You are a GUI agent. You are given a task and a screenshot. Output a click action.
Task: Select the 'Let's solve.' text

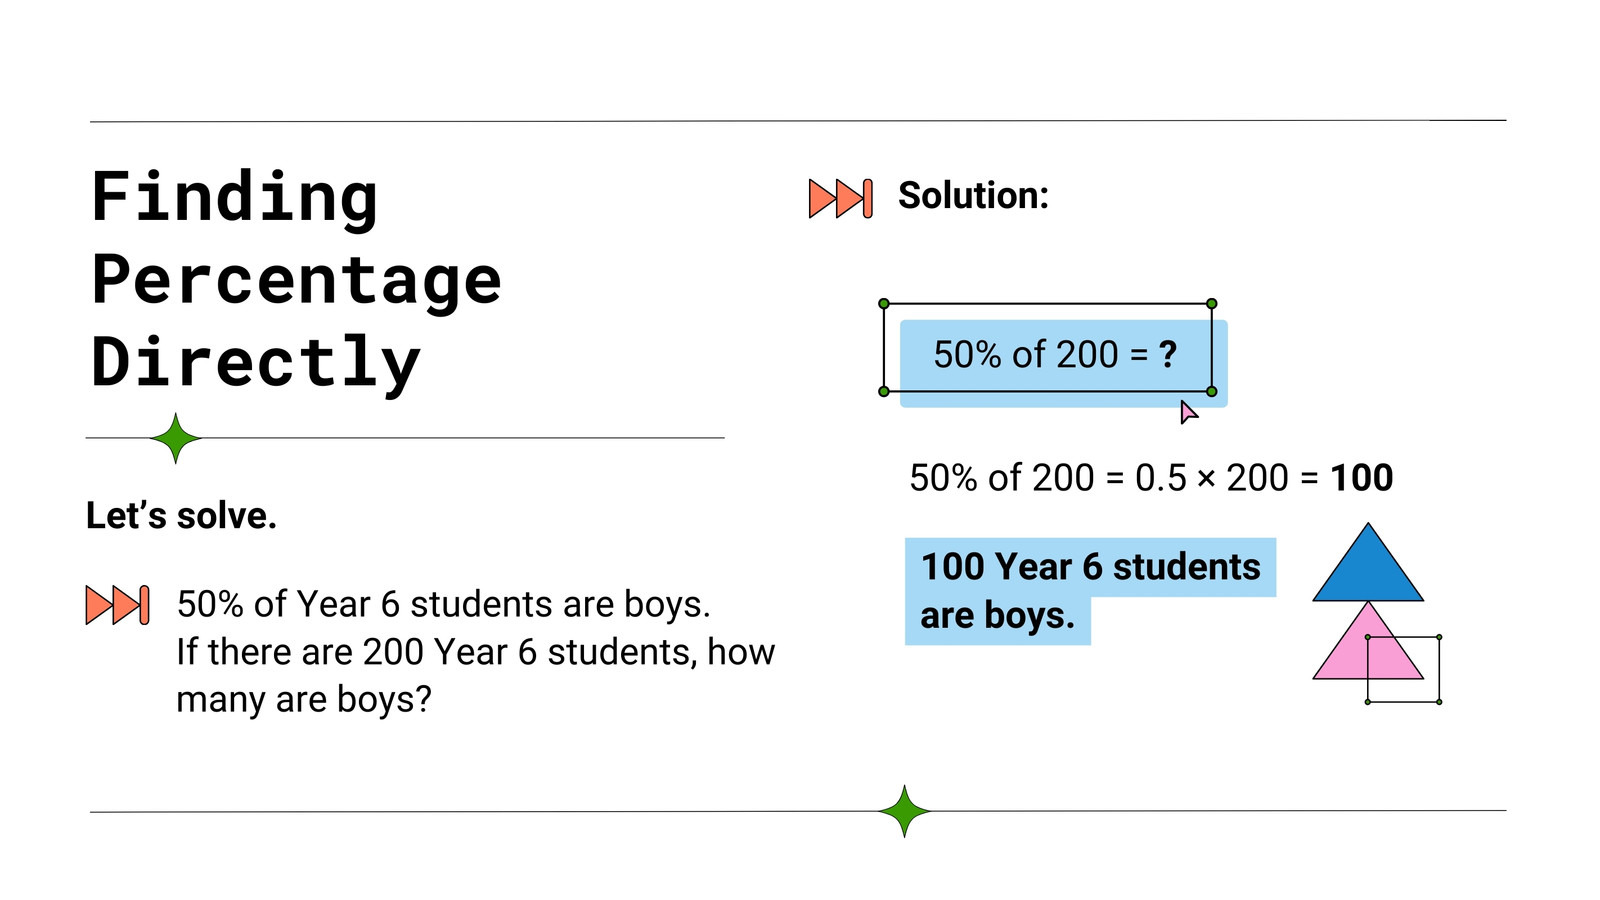point(181,516)
